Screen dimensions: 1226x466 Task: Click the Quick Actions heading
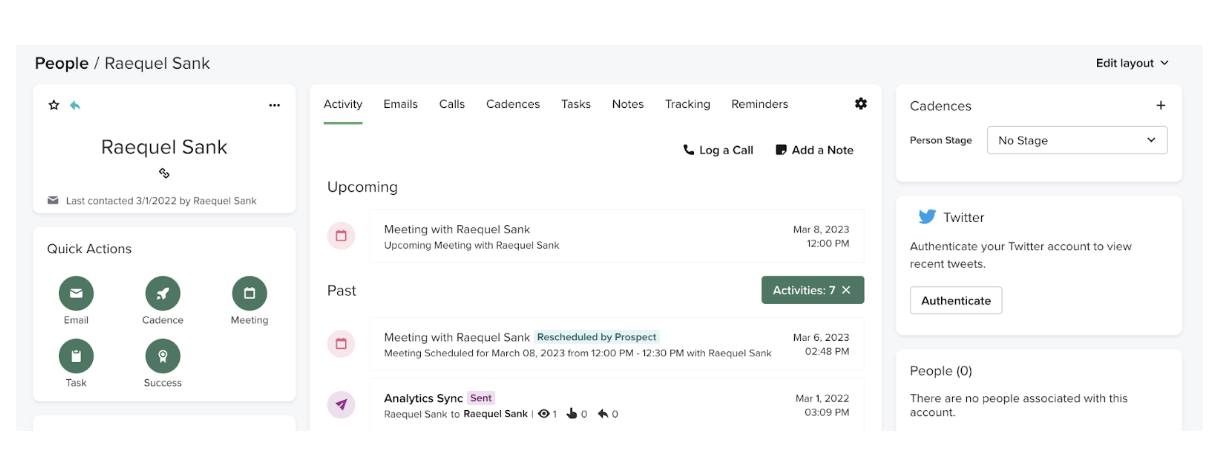pos(89,249)
